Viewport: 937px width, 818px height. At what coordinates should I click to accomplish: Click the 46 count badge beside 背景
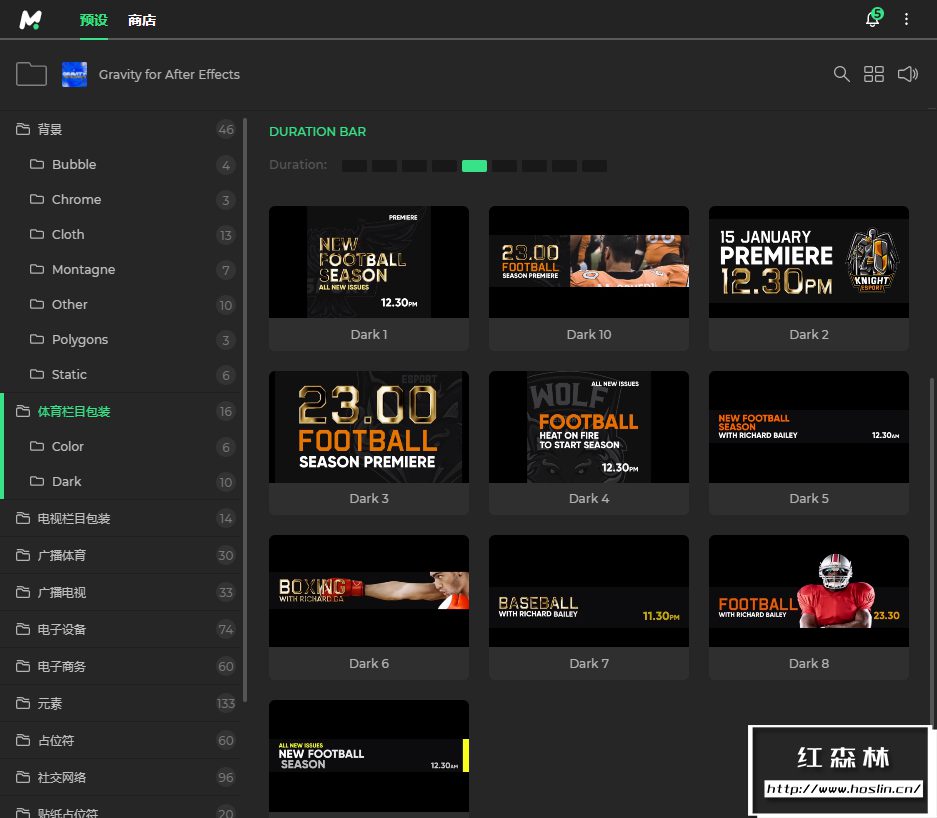point(226,129)
